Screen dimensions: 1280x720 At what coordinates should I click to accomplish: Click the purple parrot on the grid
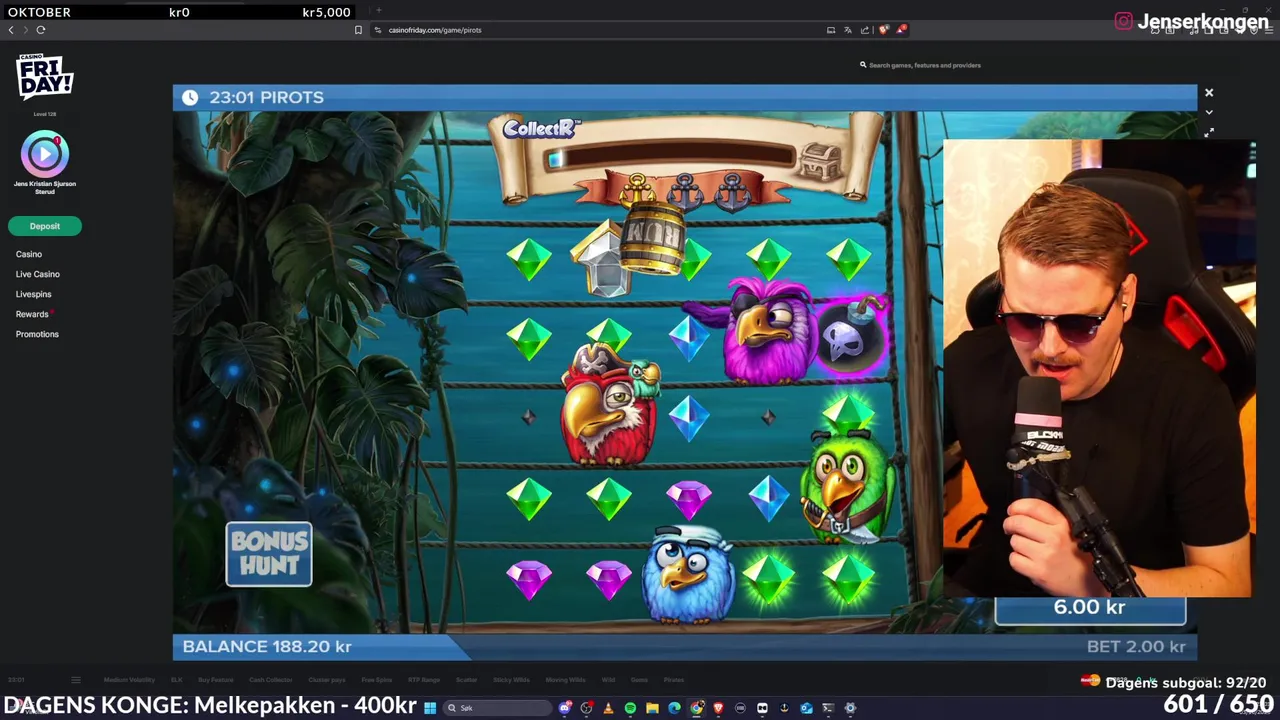[x=765, y=332]
